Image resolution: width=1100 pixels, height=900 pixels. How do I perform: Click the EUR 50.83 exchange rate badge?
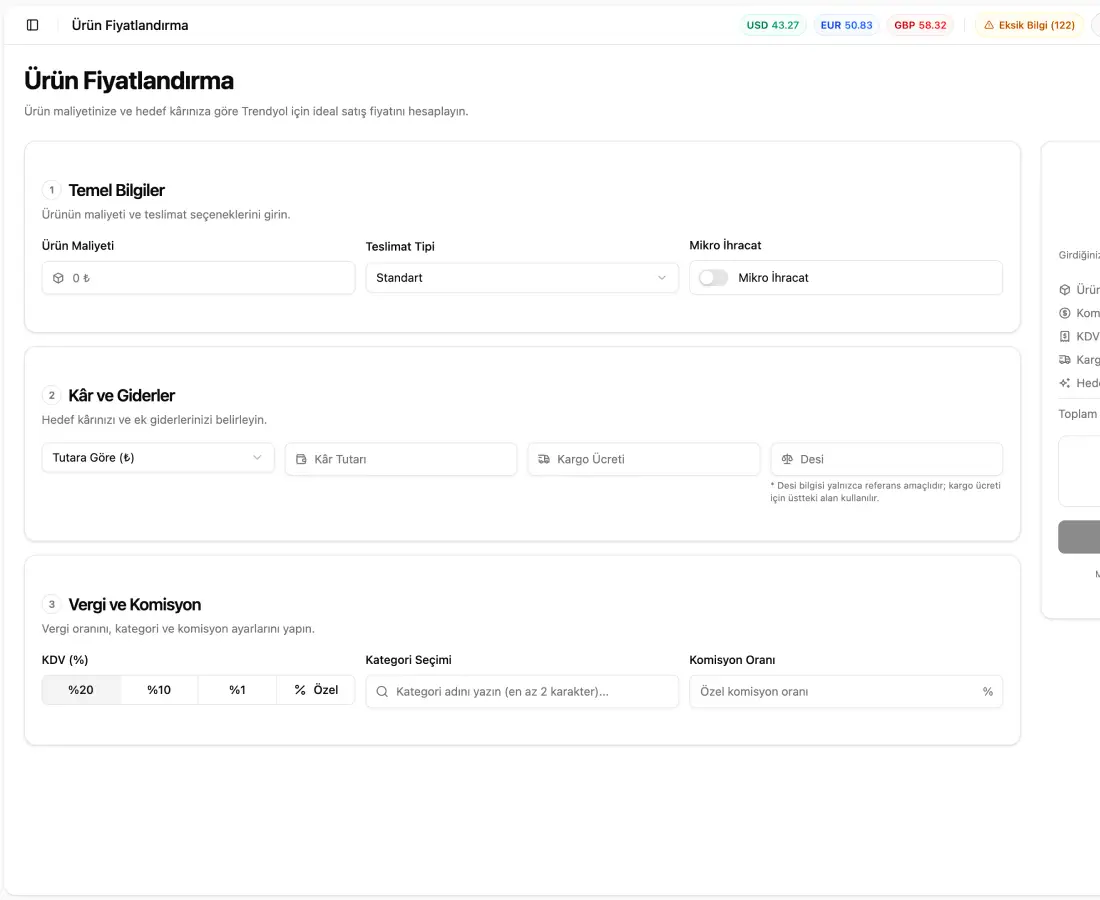click(846, 25)
